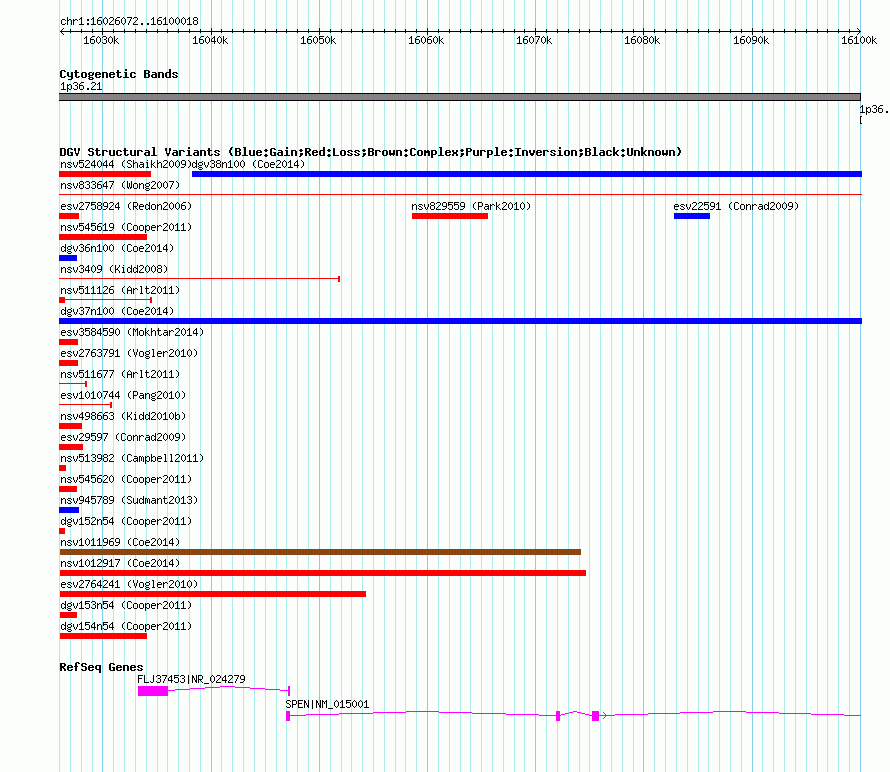This screenshot has width=890, height=772.
Task: Click the chr1:16026072..16100018 coordinate label
Action: 129,21
